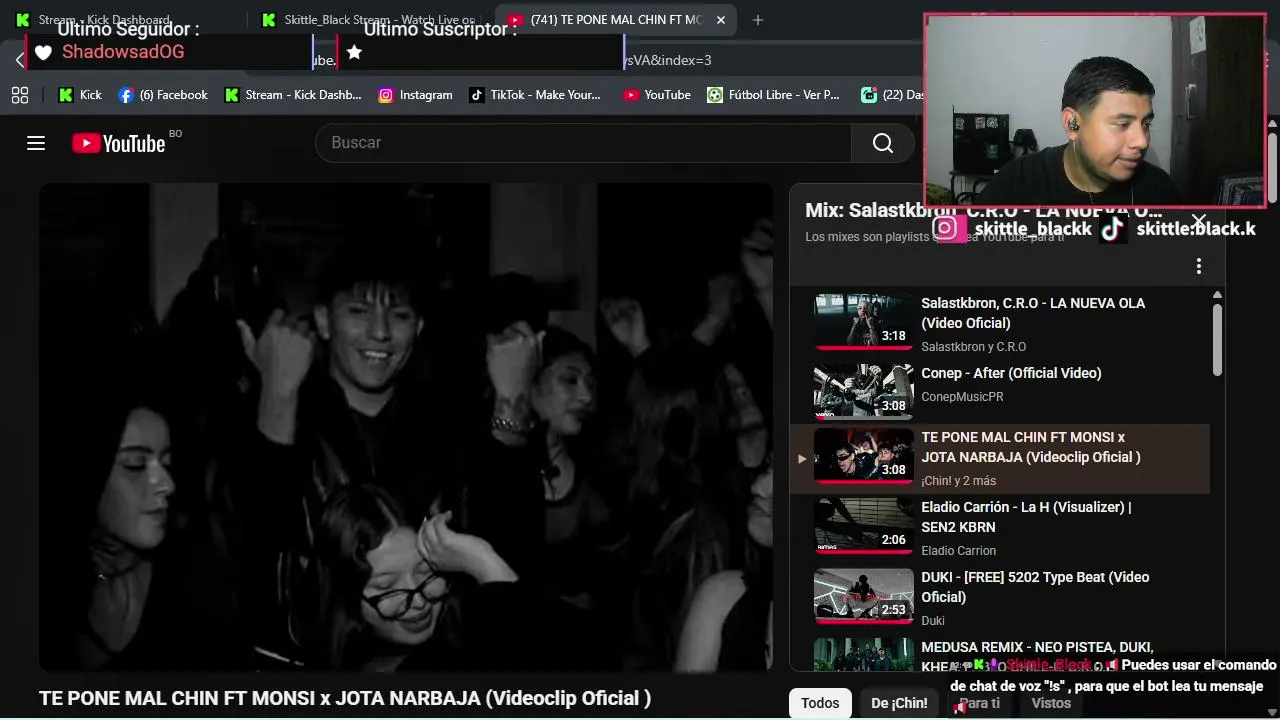Image resolution: width=1280 pixels, height=720 pixels.
Task: Select the De ¡Chin! filter chip
Action: pyautogui.click(x=899, y=703)
